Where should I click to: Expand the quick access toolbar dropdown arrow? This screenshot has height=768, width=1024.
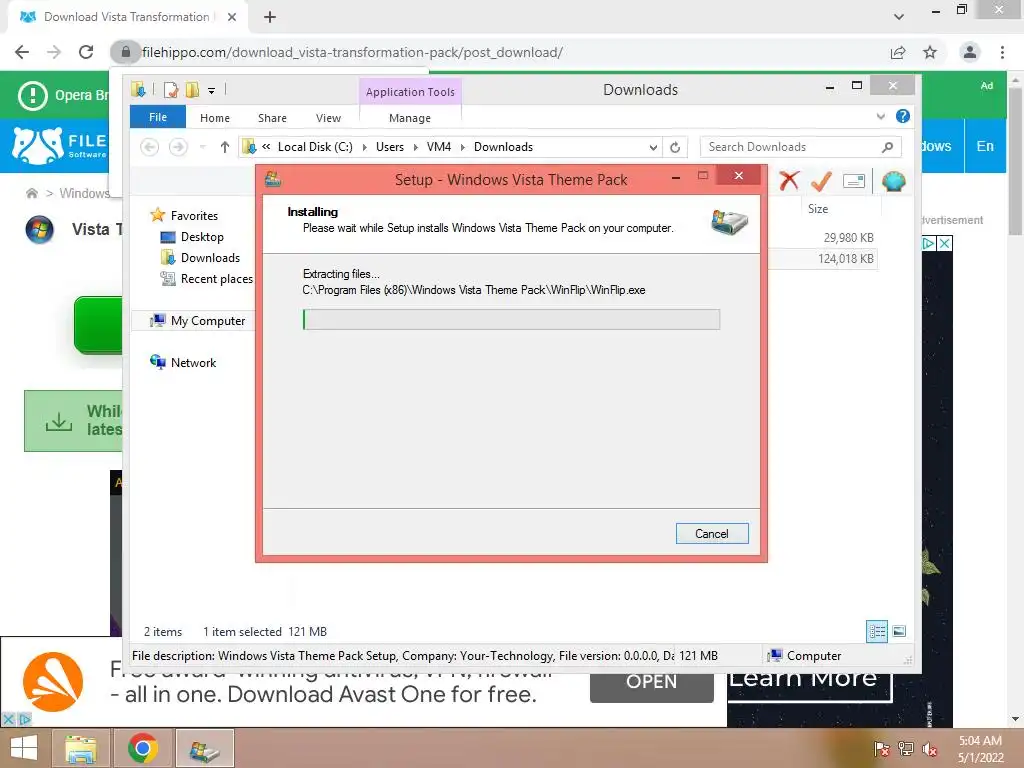click(212, 91)
